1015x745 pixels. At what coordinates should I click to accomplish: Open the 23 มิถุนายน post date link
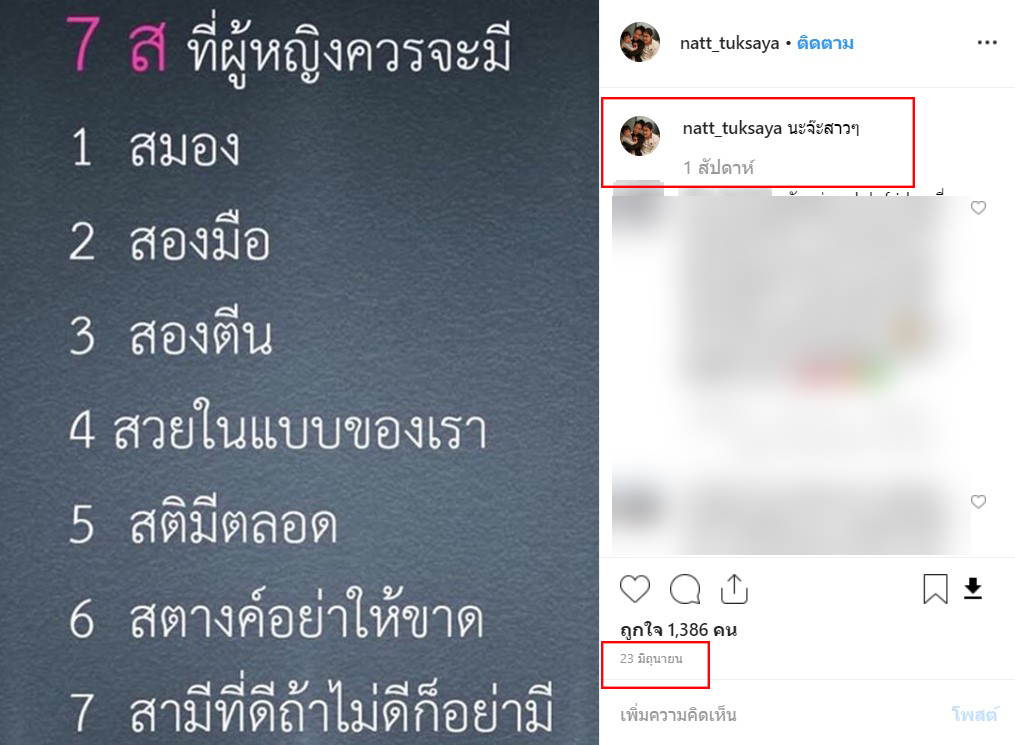pos(651,659)
